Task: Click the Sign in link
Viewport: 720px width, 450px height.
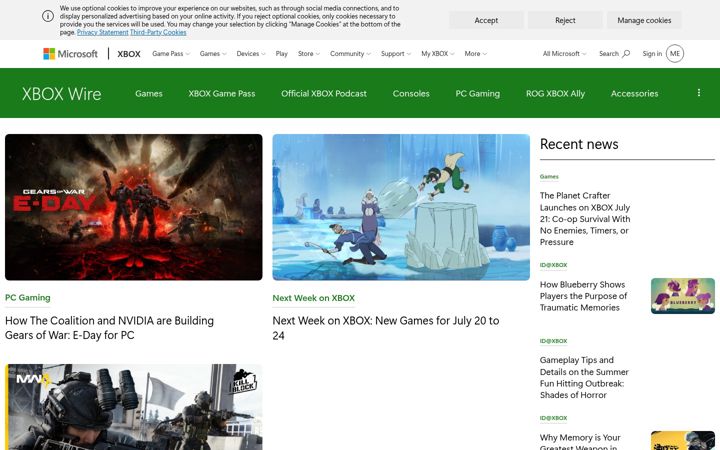Action: click(652, 54)
